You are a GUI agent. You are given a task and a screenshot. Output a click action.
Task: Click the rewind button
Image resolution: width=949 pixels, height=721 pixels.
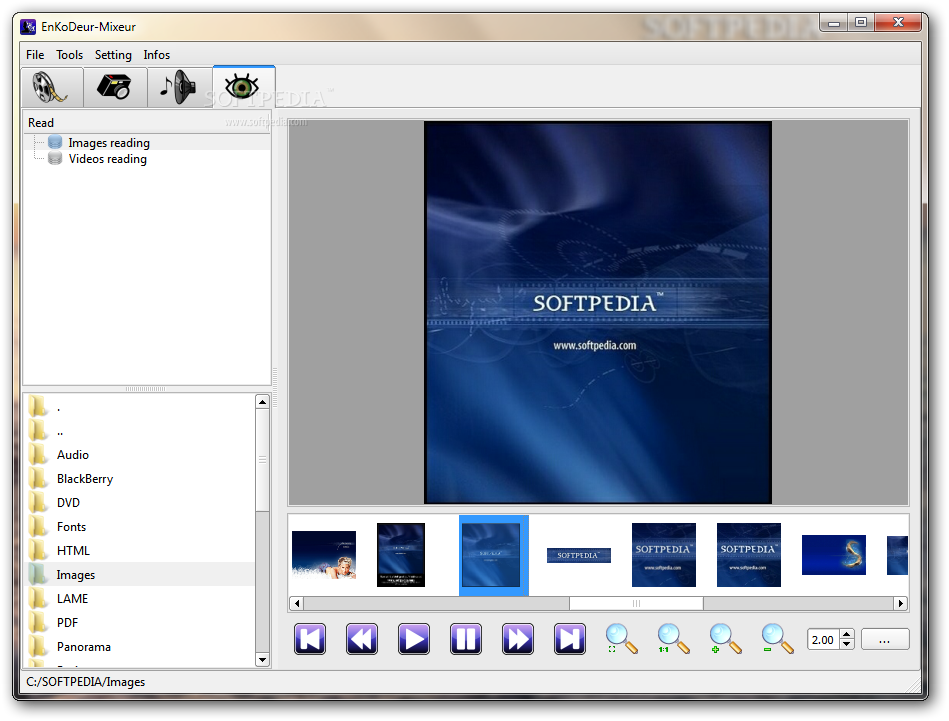(x=362, y=639)
